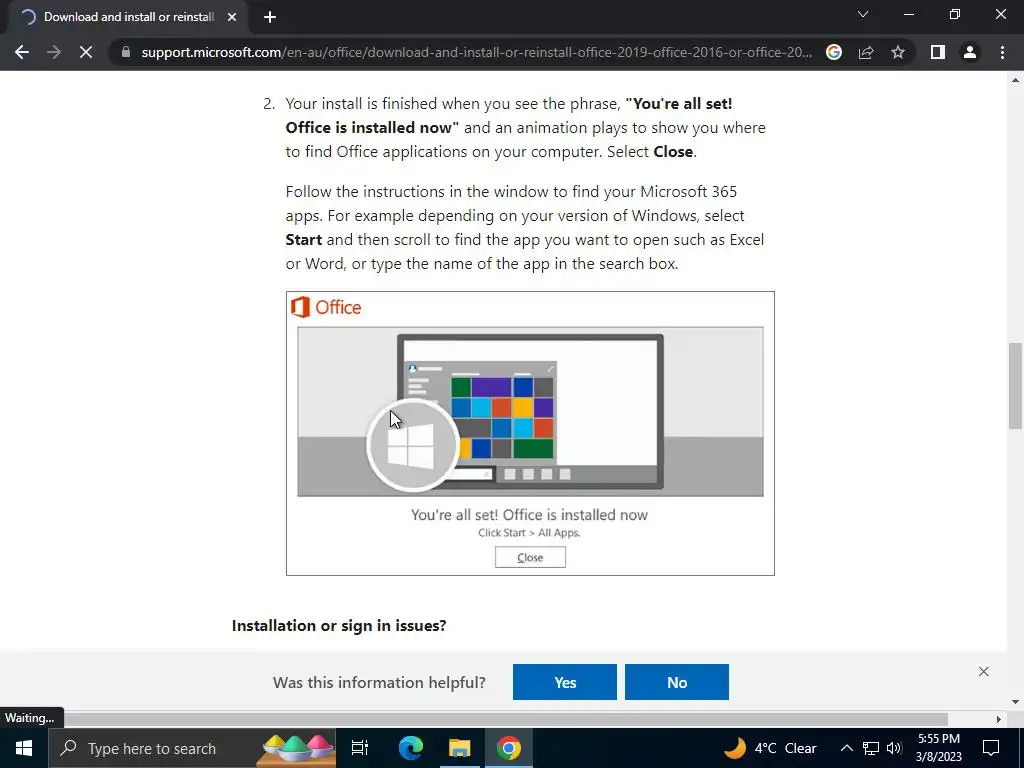Open the Windows Start menu

[24, 748]
